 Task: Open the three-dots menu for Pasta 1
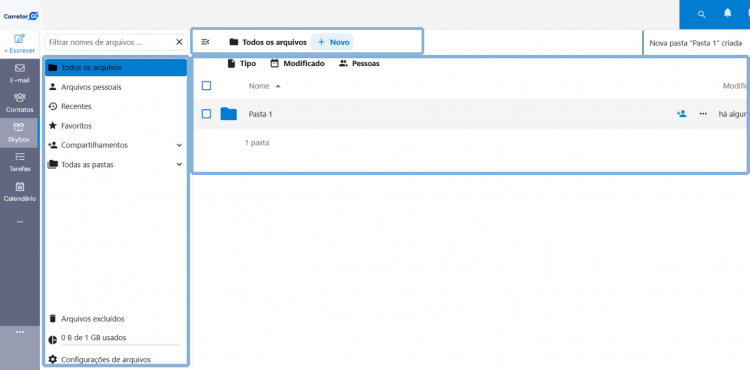click(x=703, y=114)
